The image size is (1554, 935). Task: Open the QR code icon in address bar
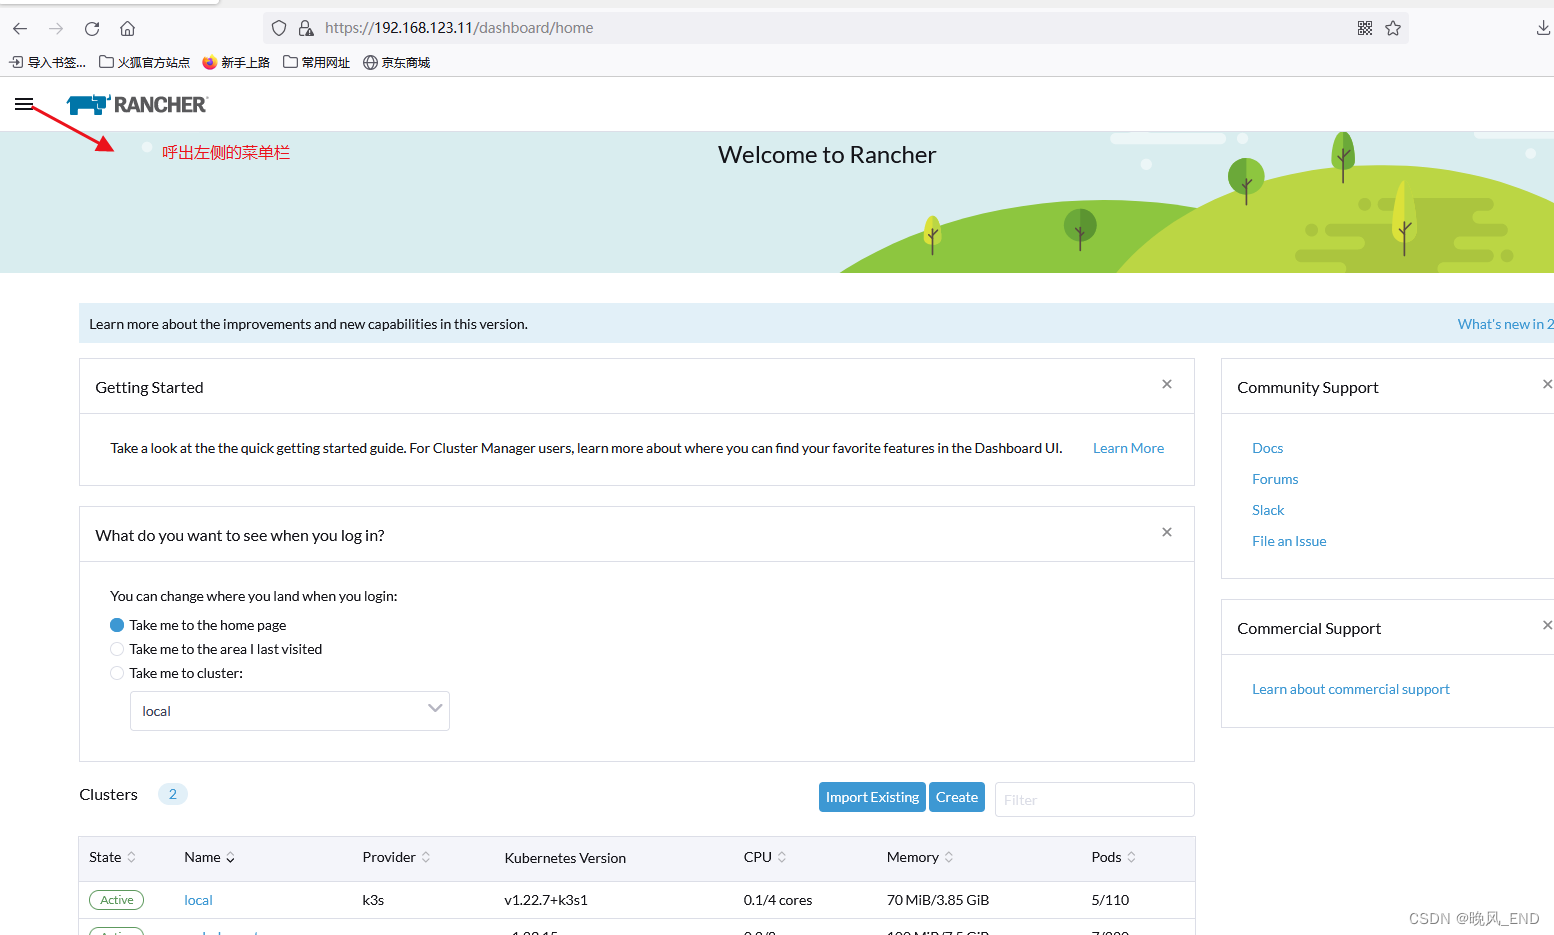point(1365,28)
